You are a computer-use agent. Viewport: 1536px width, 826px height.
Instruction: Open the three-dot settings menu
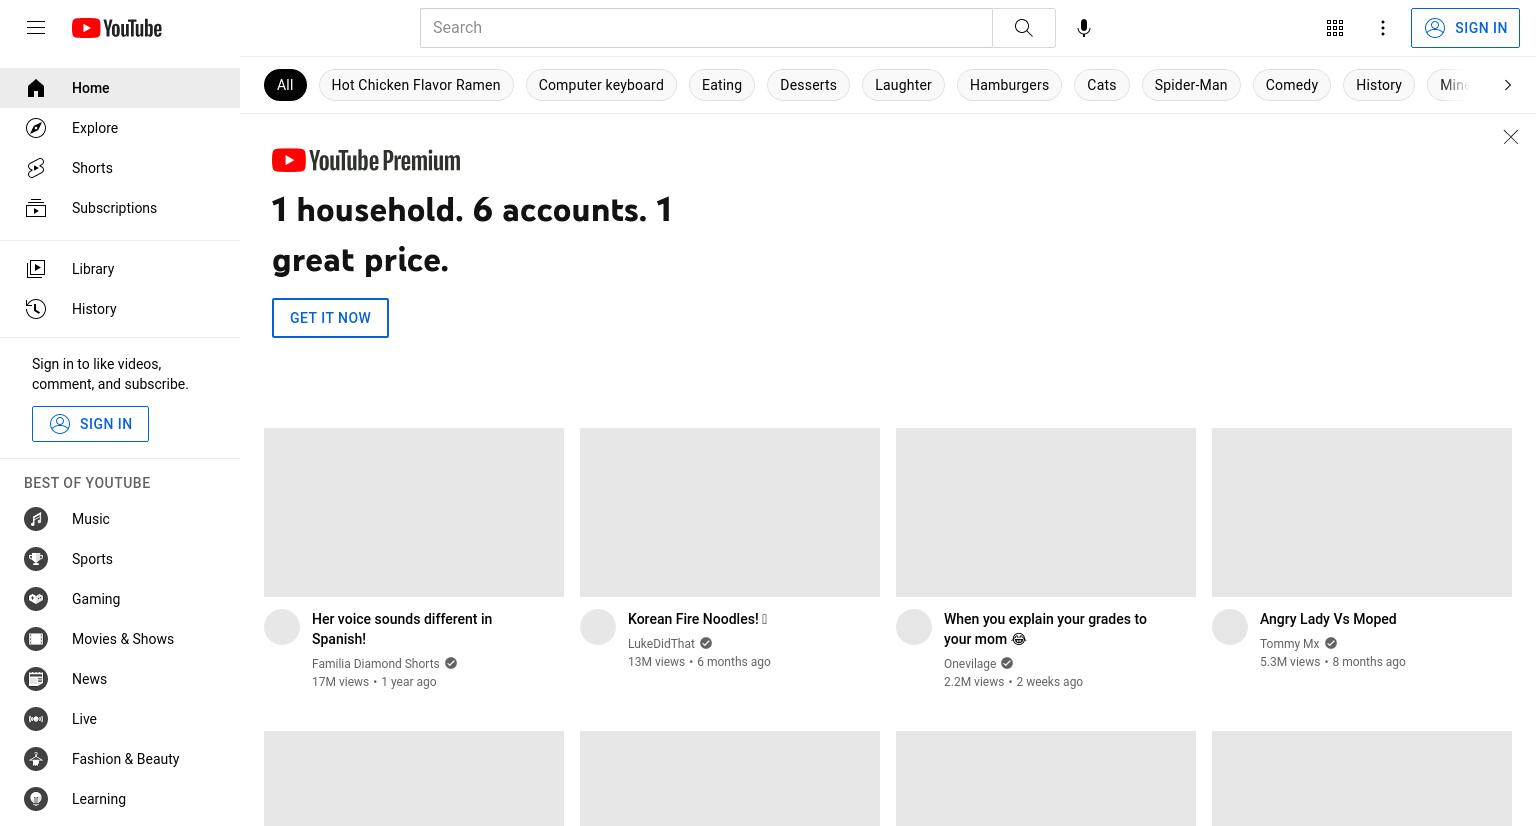pos(1383,28)
